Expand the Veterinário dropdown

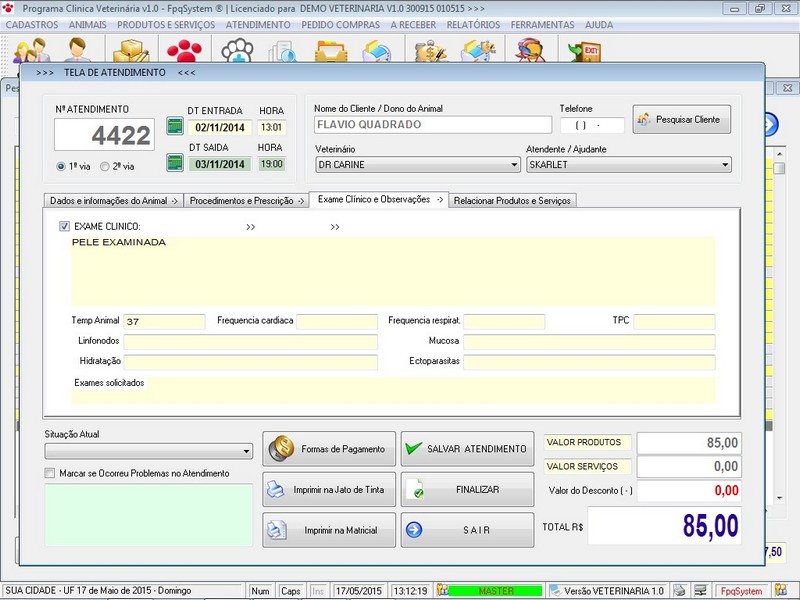pyautogui.click(x=514, y=165)
